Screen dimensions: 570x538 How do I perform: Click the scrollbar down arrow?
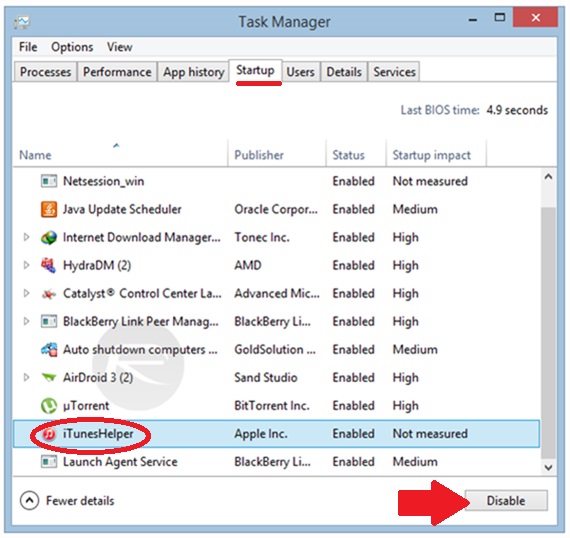pyautogui.click(x=548, y=467)
